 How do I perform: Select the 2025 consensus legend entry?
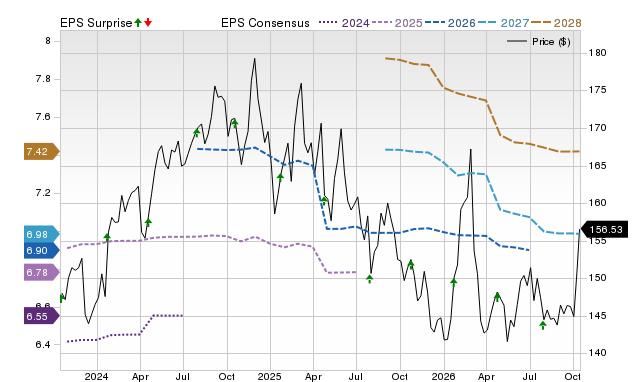pos(397,23)
